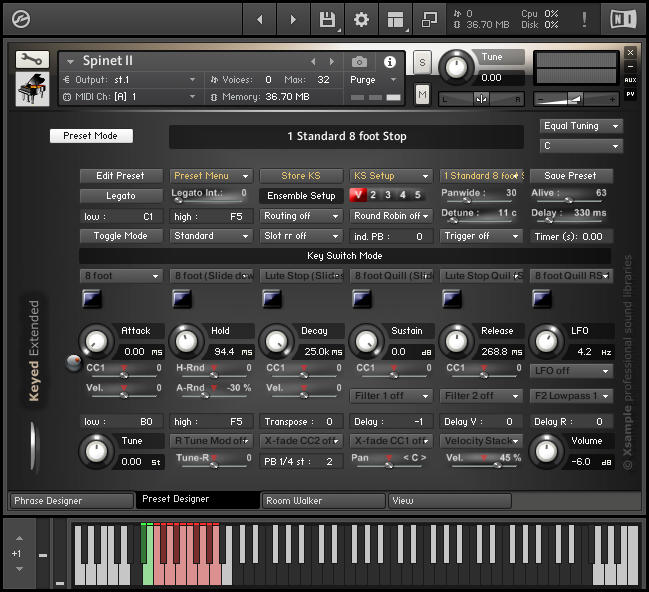Click the Save Preset button
Viewport: 649px width, 592px height.
[x=571, y=176]
